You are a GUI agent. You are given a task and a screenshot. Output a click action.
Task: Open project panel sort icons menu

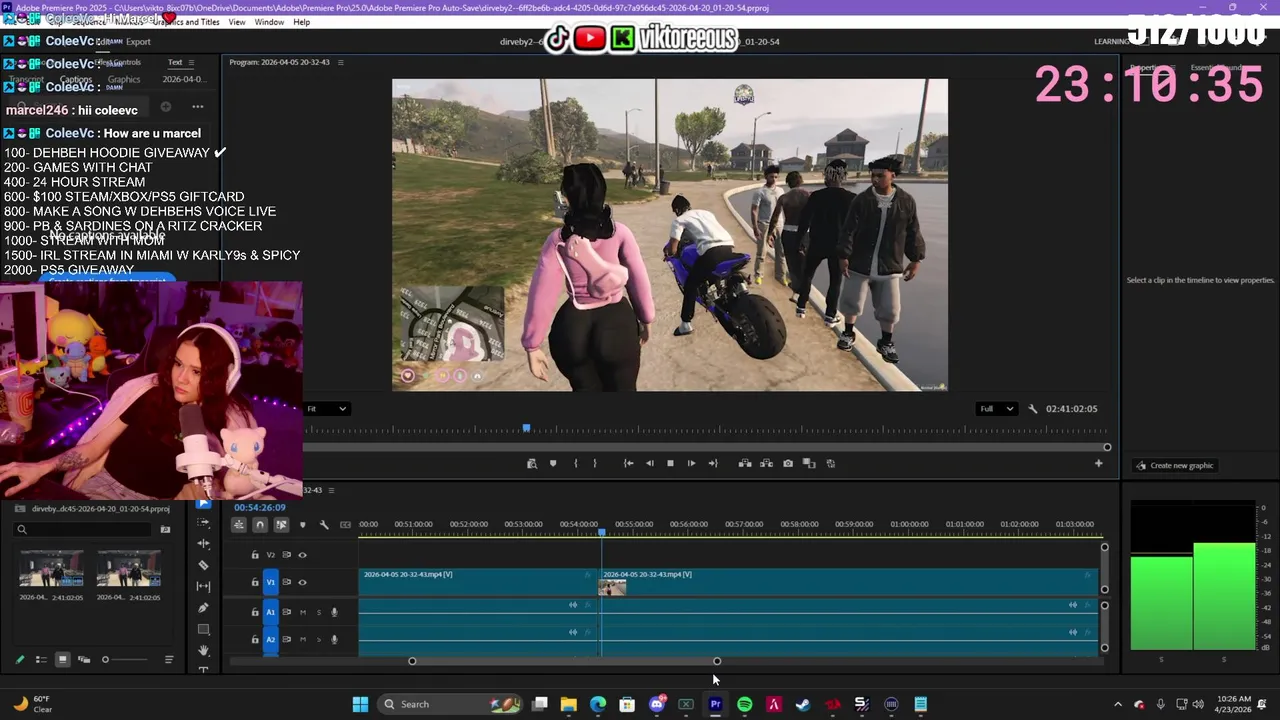click(169, 659)
